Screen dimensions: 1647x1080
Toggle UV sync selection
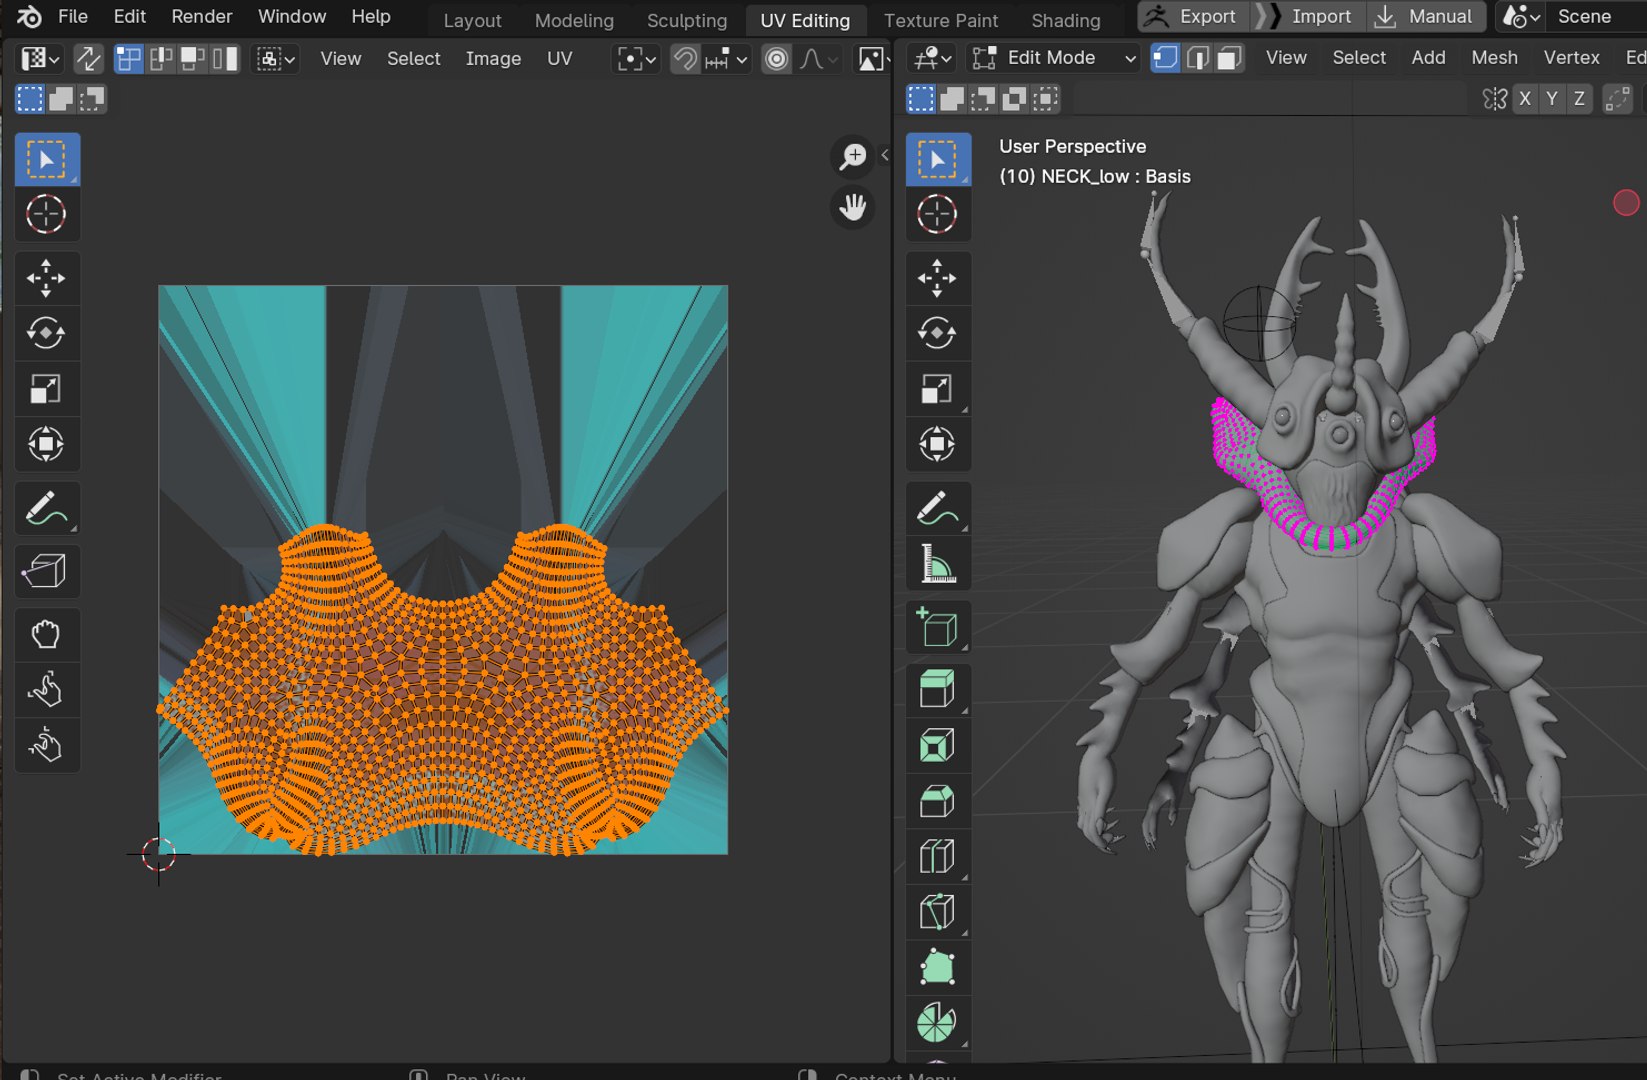tap(88, 59)
